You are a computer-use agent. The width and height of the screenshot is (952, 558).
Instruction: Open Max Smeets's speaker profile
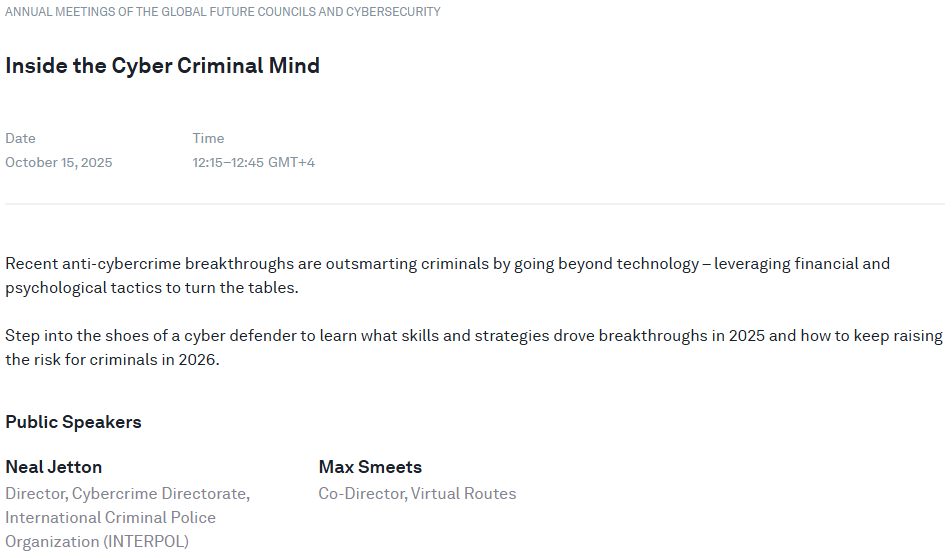370,467
